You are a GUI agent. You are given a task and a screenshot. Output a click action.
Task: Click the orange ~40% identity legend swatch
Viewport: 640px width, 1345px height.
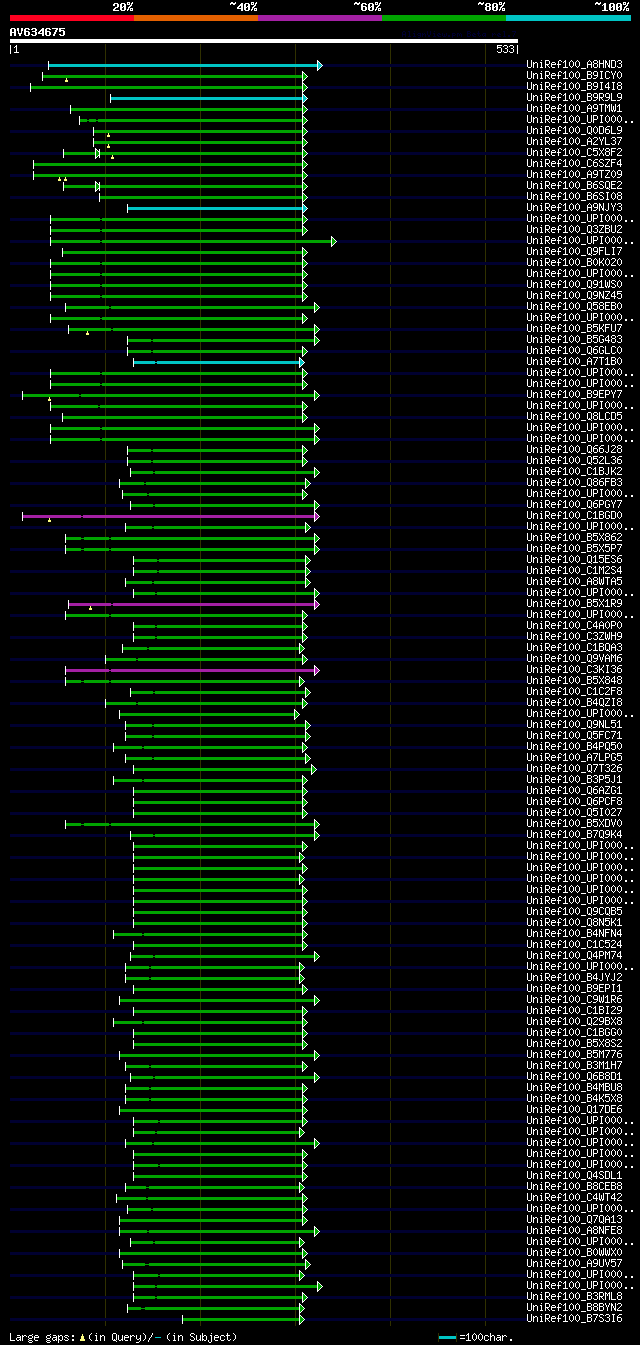click(x=196, y=17)
